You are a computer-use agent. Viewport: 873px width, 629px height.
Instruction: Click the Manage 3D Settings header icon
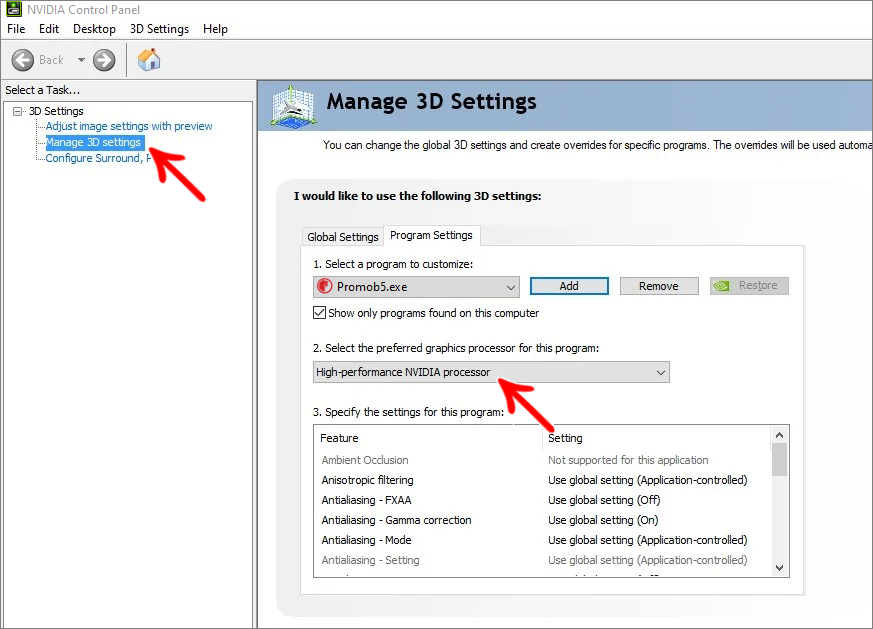point(293,105)
